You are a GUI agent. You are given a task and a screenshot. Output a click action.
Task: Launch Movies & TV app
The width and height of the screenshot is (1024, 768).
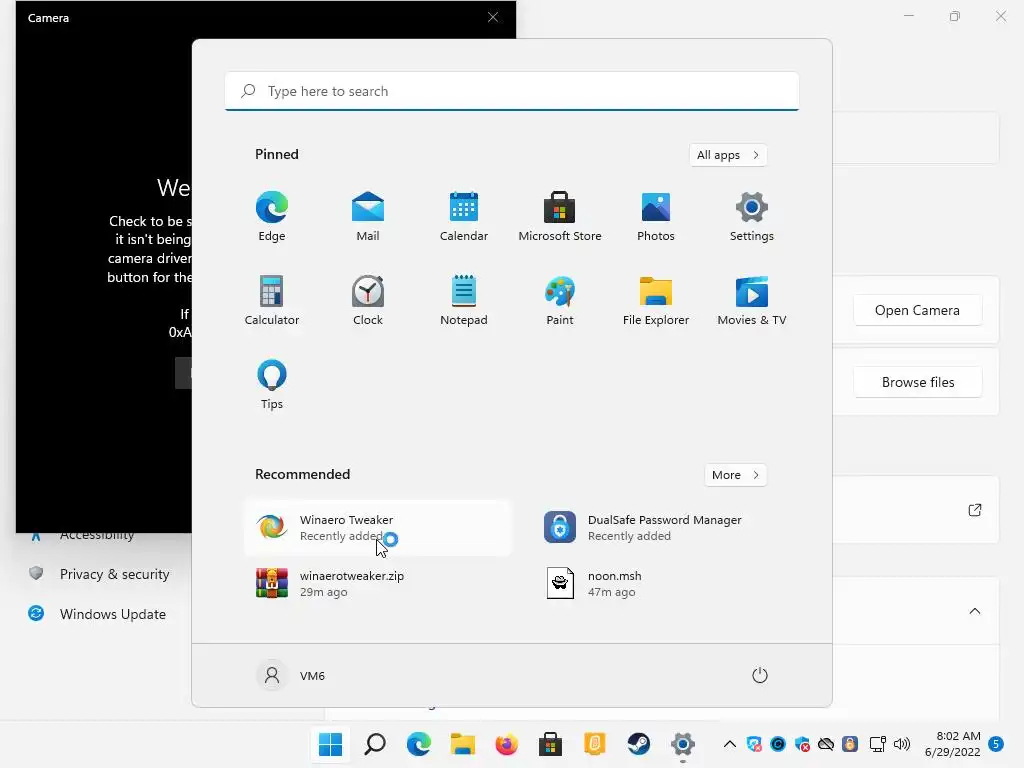coord(752,300)
